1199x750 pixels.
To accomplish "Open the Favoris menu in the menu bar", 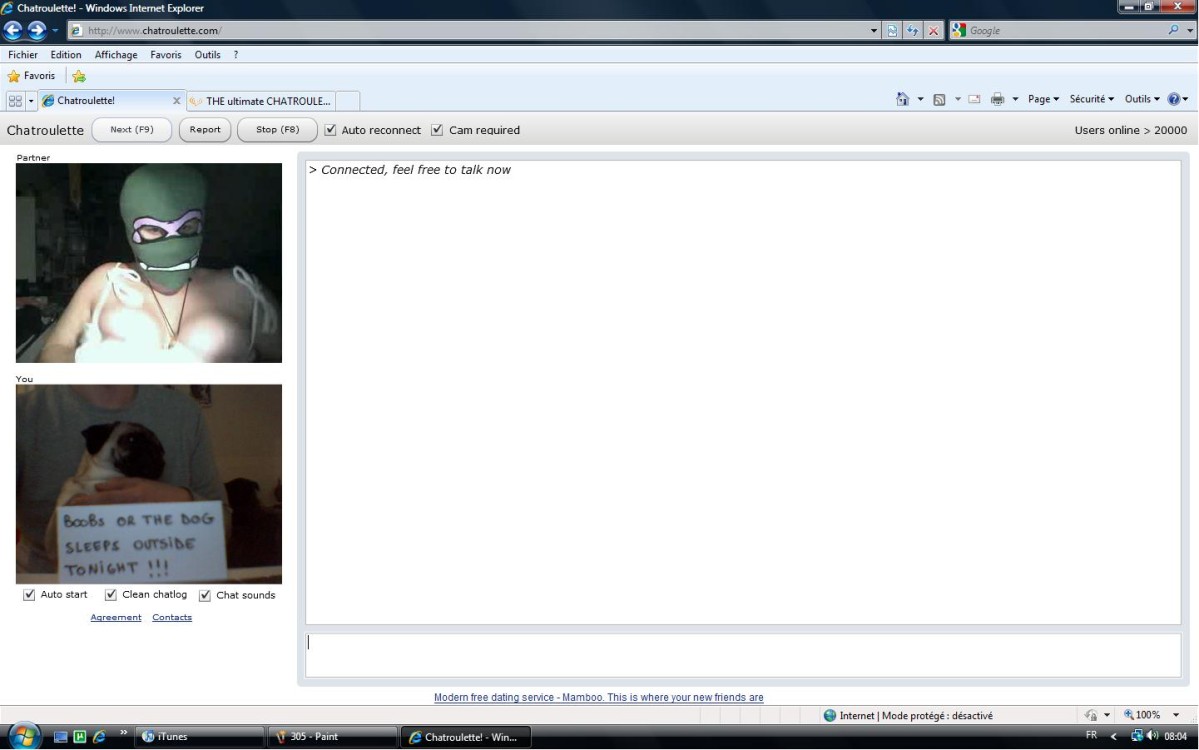I will tap(166, 55).
